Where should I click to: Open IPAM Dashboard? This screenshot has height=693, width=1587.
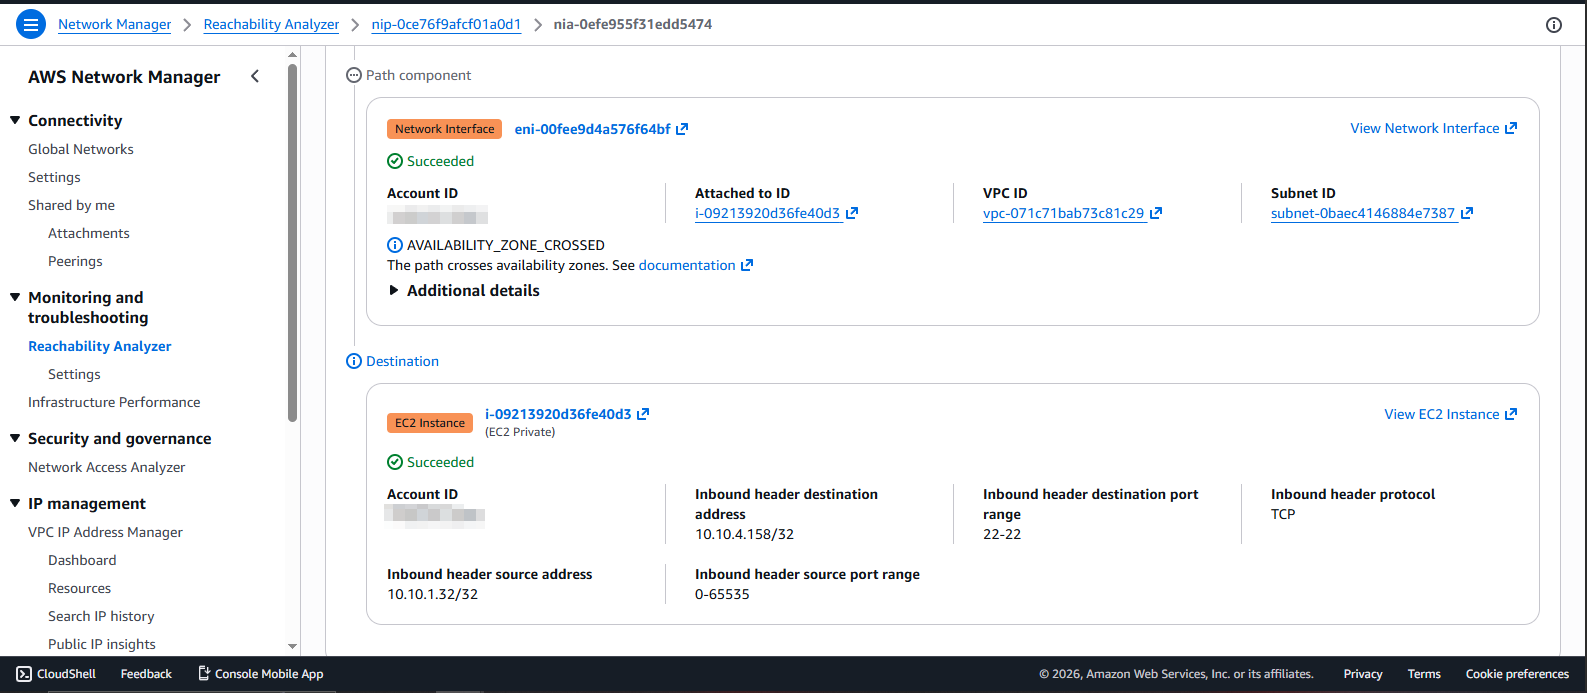coord(82,560)
